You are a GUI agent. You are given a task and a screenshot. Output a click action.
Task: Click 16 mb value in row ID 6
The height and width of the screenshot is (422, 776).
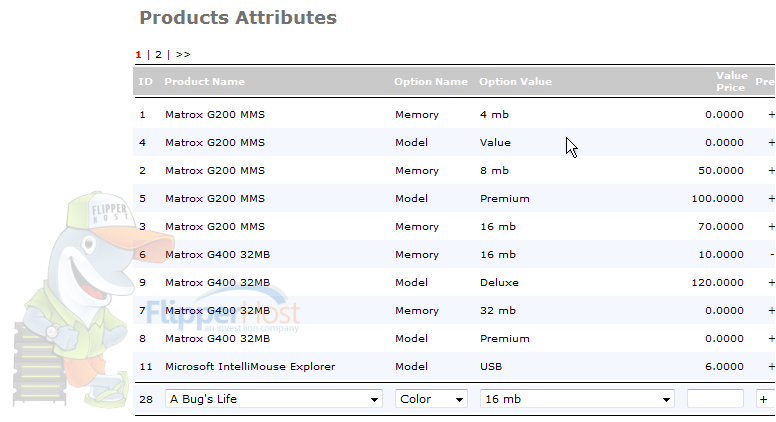(497, 255)
